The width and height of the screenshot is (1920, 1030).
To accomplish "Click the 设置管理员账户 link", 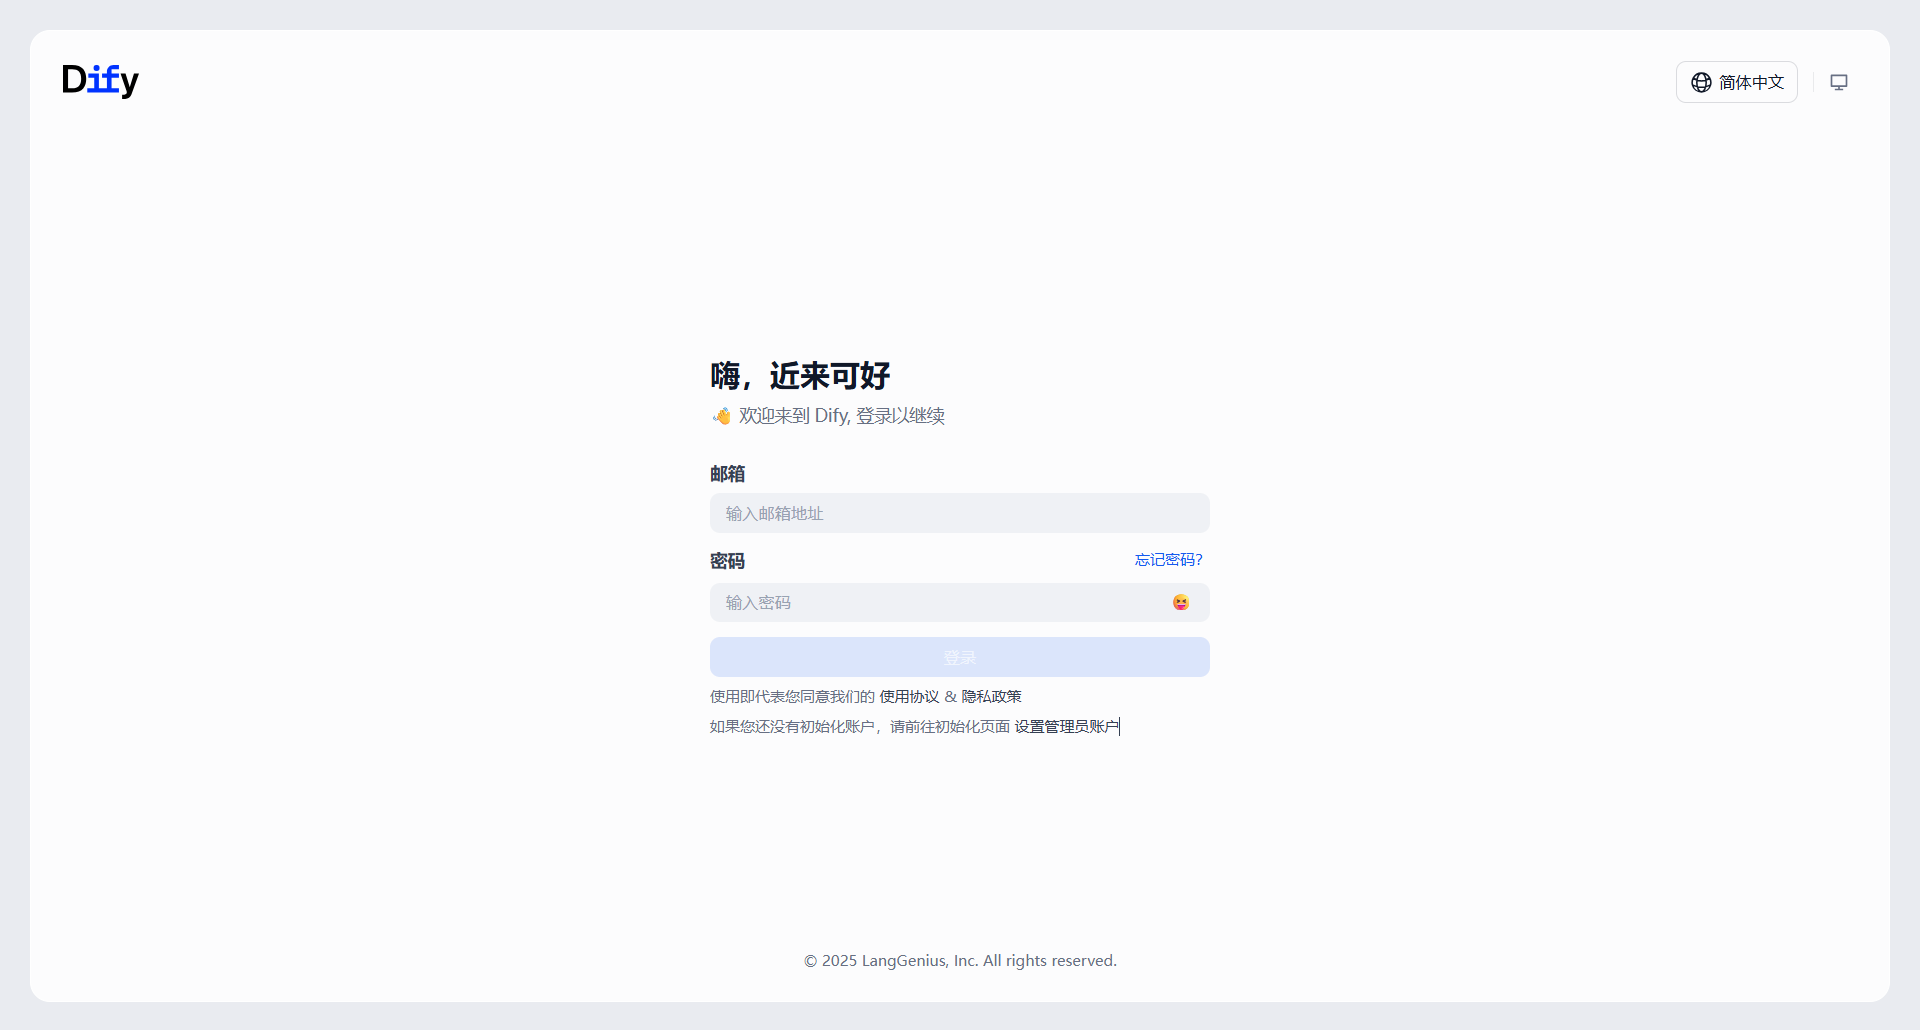I will pos(1067,727).
